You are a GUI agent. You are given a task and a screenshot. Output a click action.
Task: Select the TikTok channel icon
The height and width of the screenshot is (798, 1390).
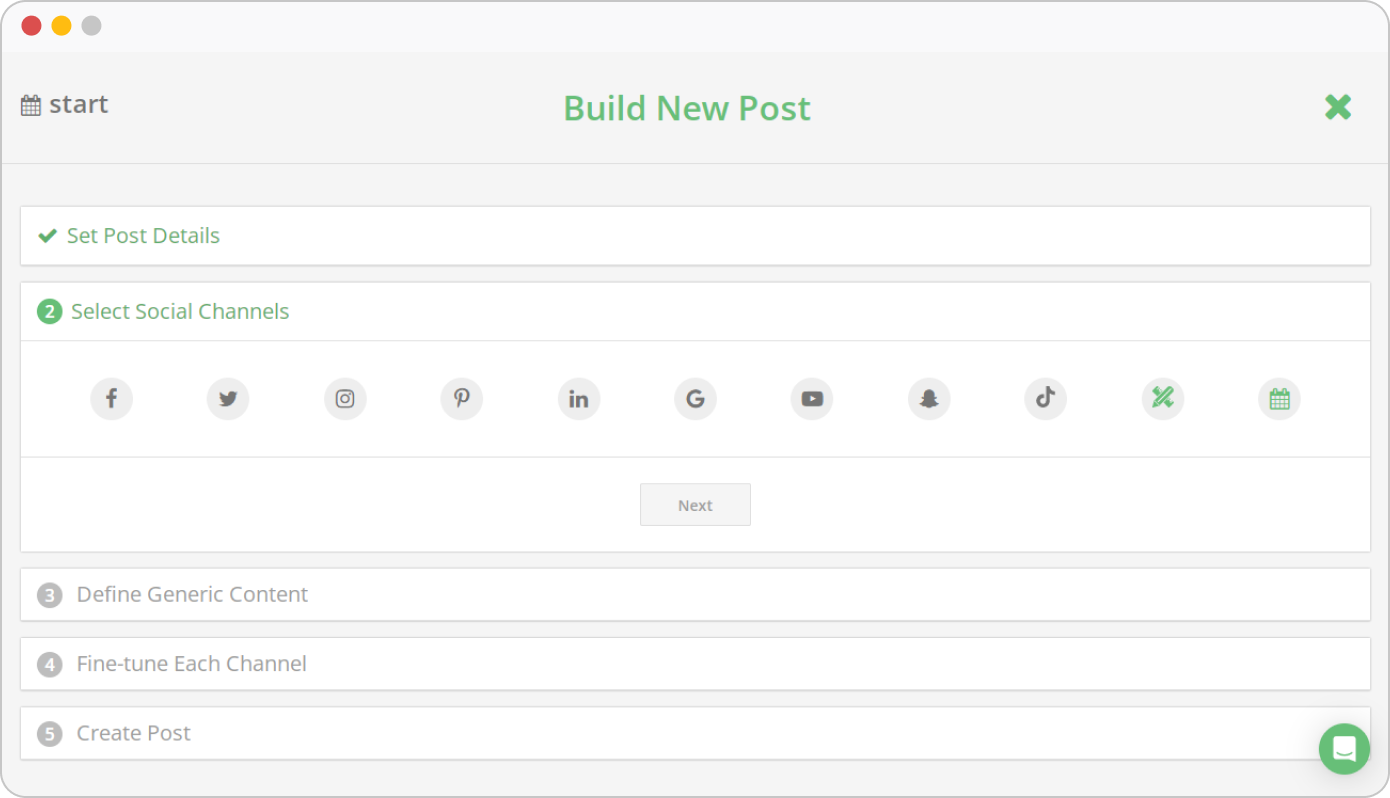pyautogui.click(x=1046, y=399)
